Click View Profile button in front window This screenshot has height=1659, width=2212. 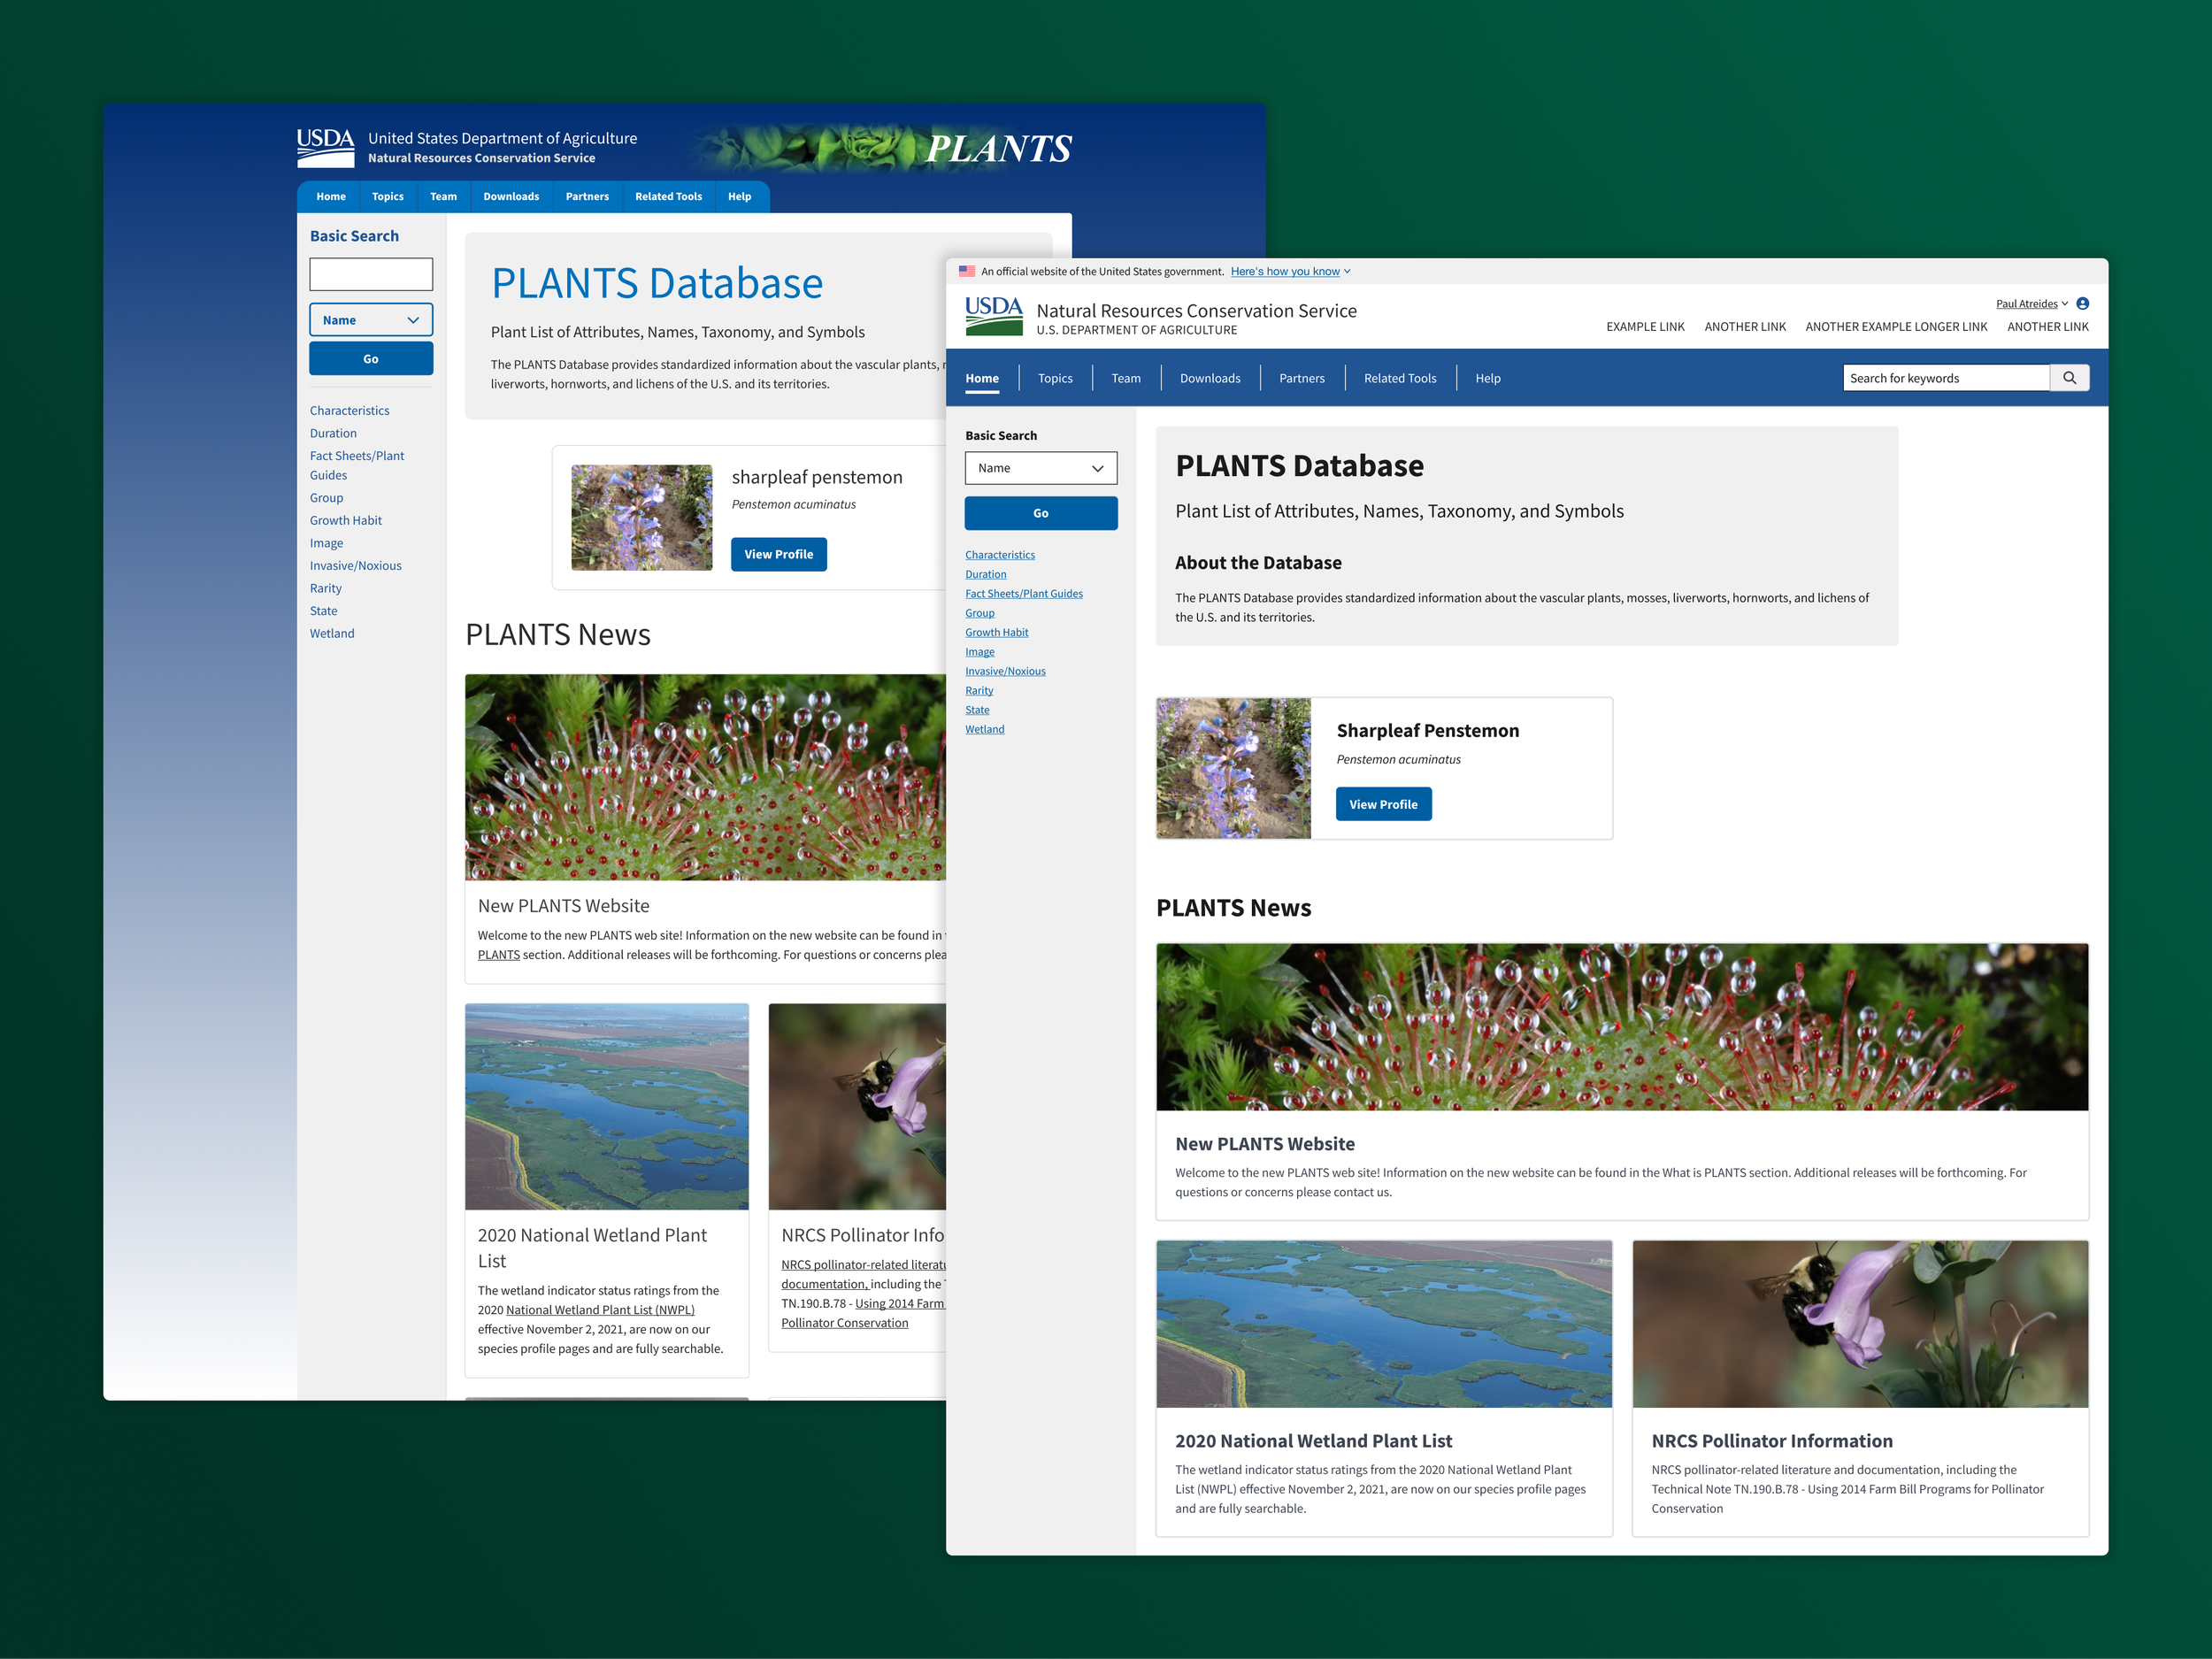pos(1383,804)
